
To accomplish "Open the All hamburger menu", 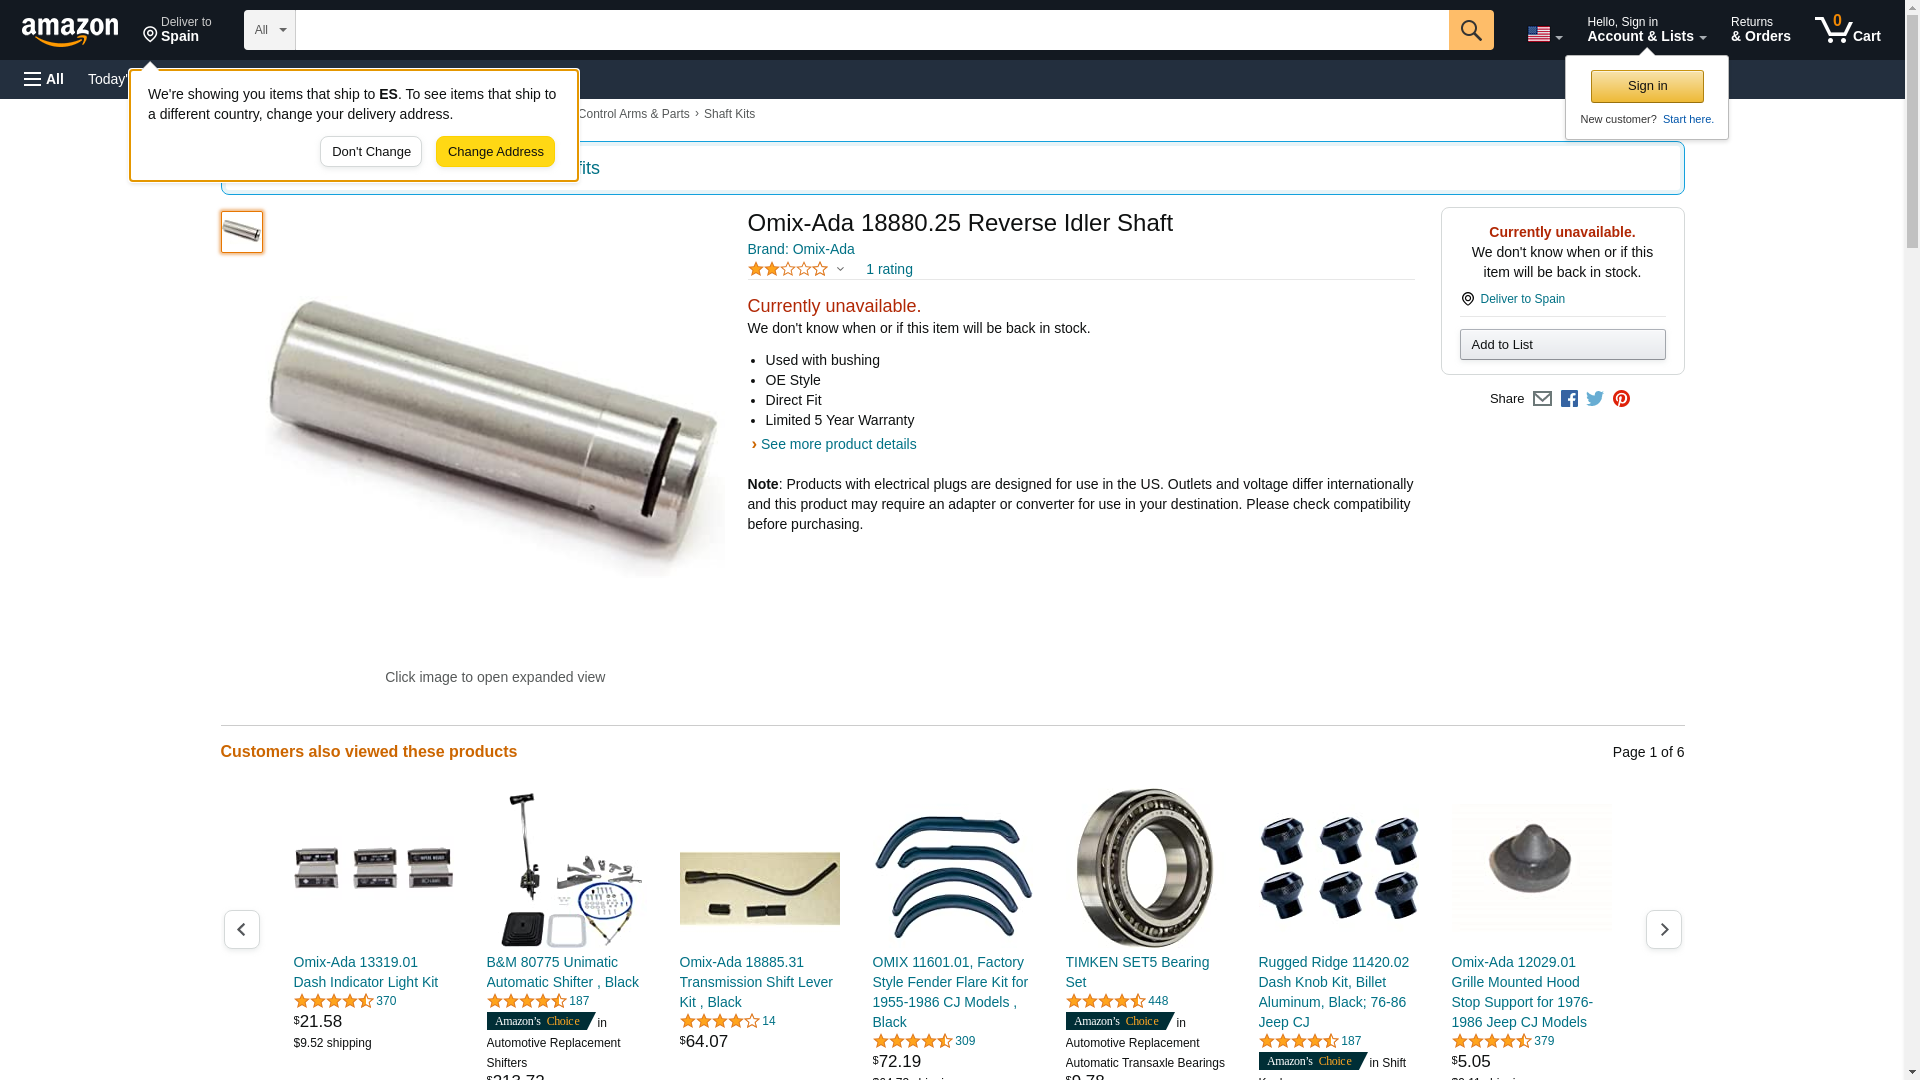I will pos(44,79).
